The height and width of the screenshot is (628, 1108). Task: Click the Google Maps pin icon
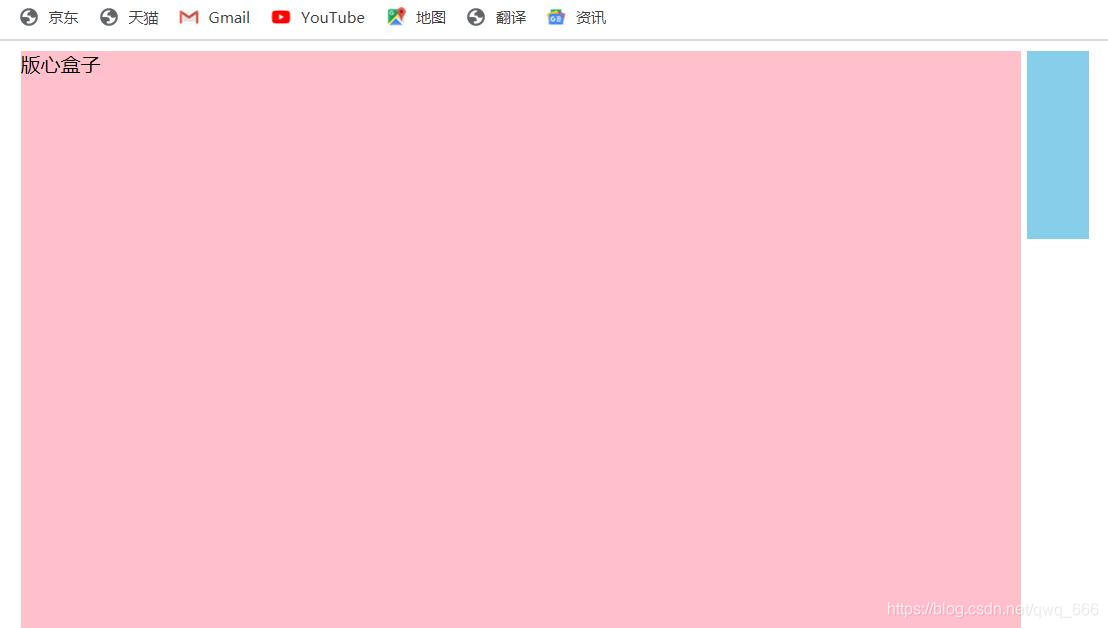[x=396, y=17]
